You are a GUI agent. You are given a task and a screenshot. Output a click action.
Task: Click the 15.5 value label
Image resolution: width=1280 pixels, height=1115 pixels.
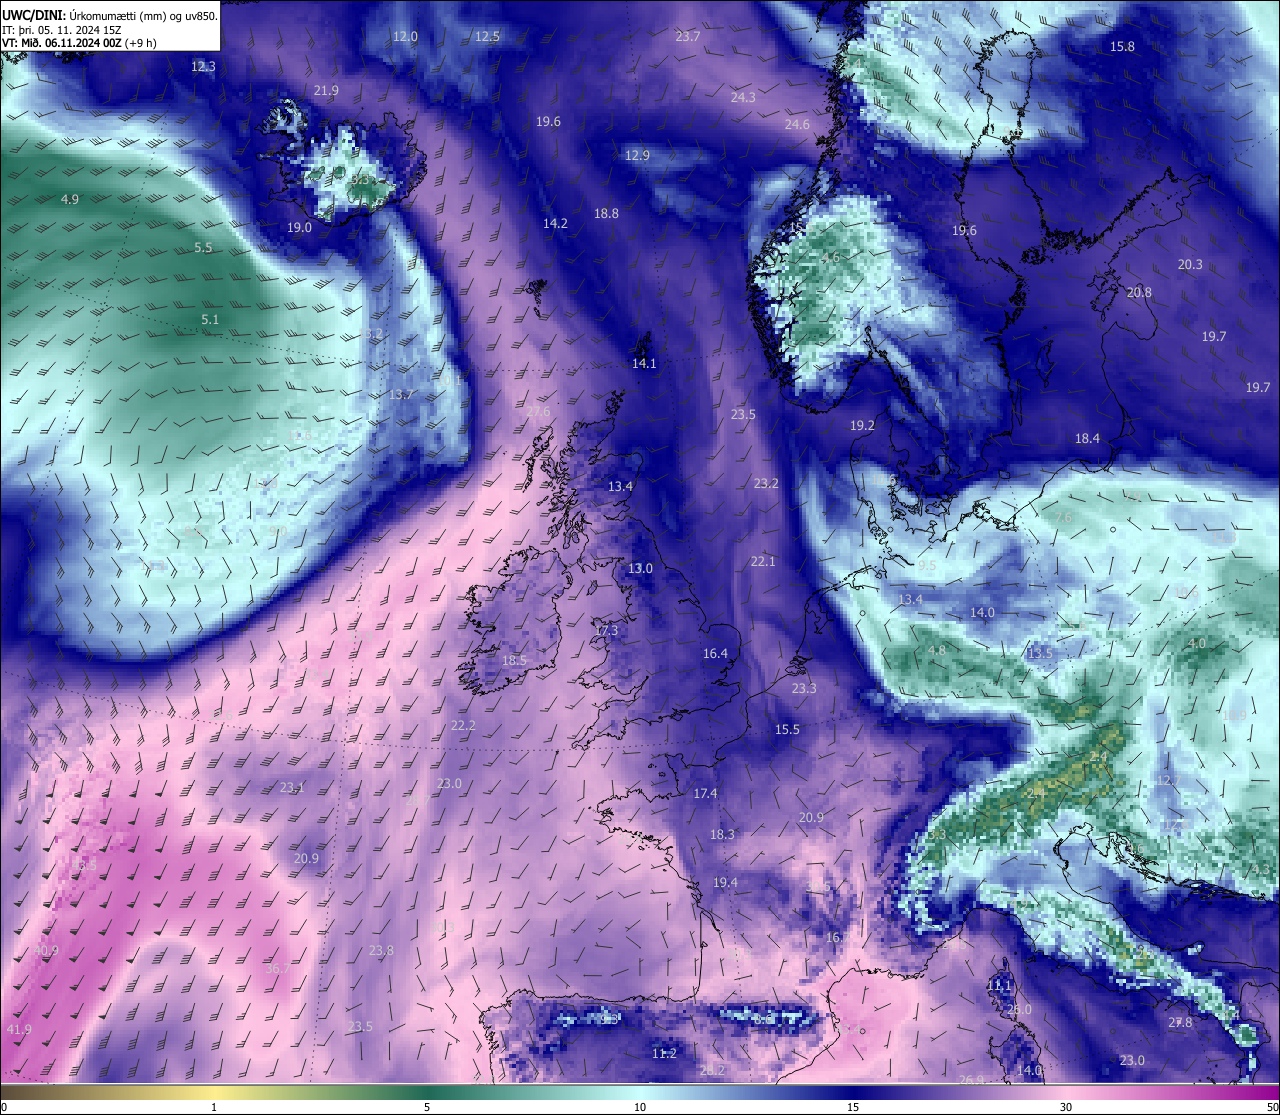point(787,729)
